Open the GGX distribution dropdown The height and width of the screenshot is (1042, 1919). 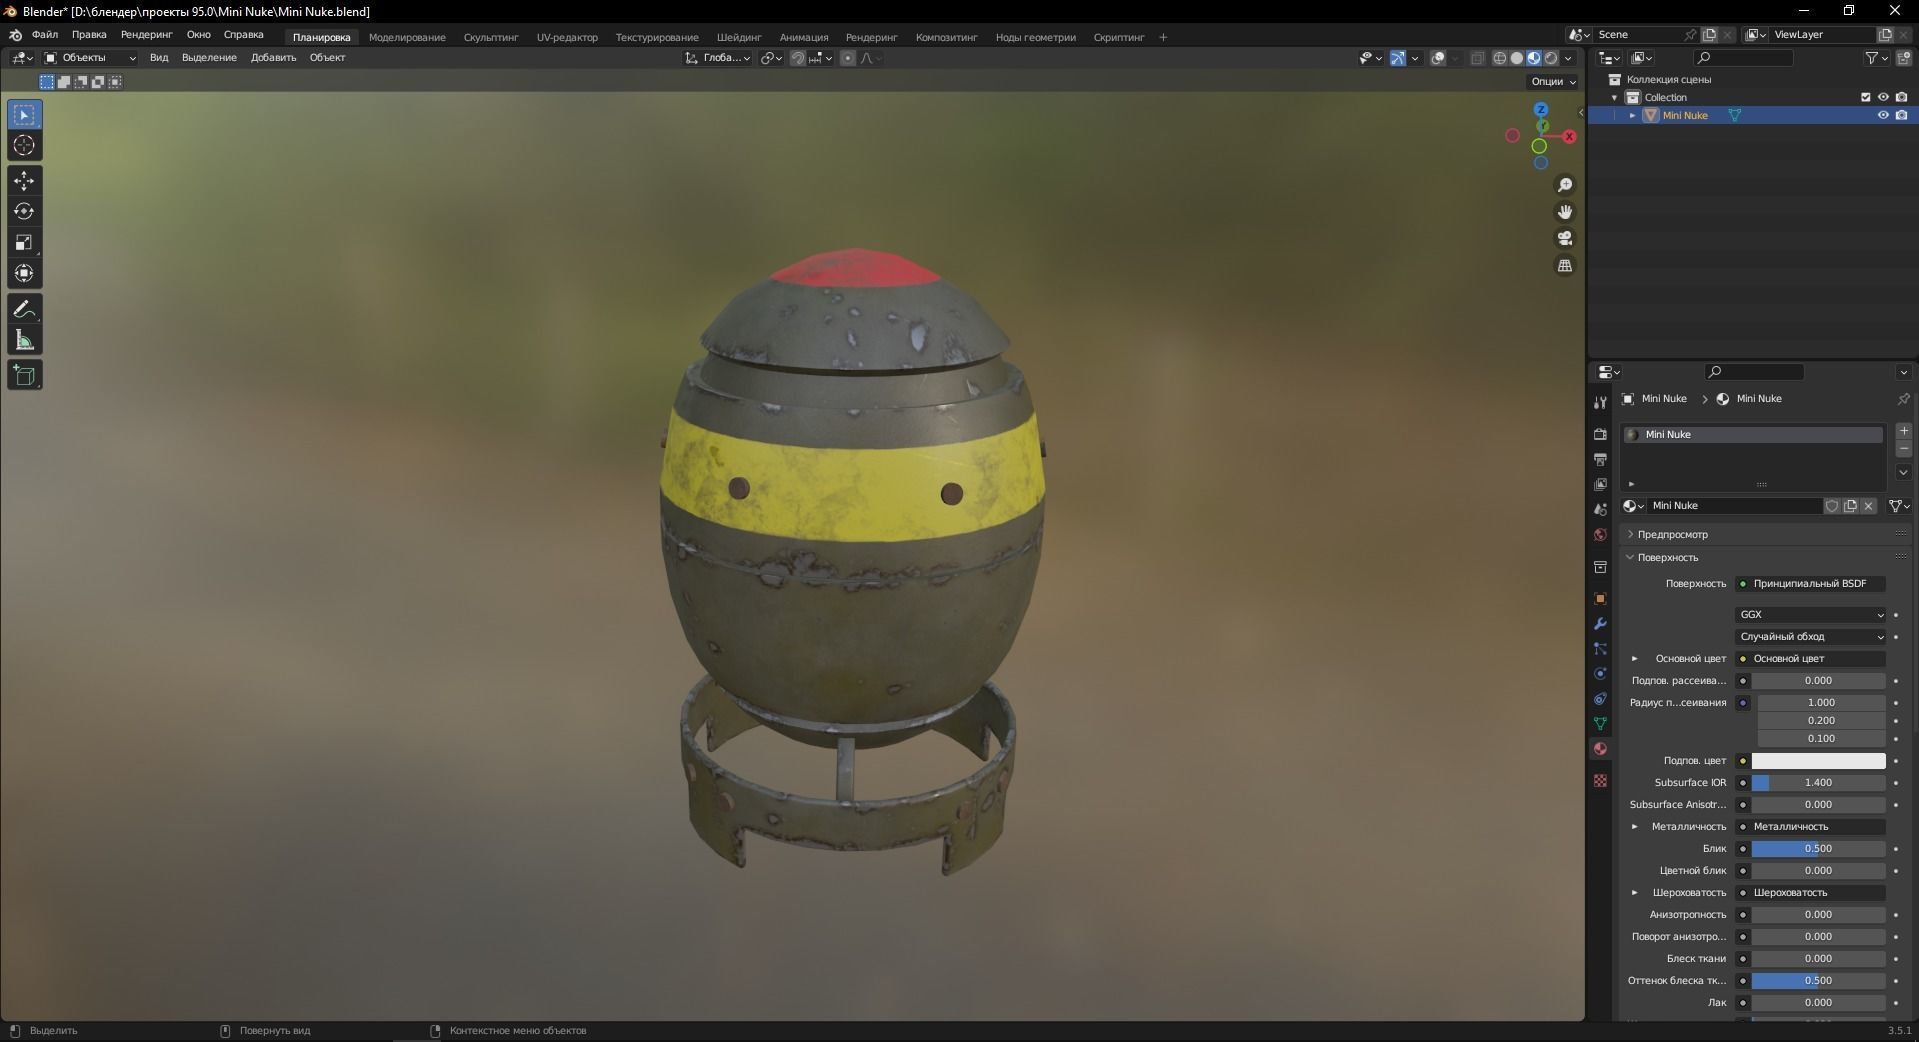click(x=1811, y=615)
